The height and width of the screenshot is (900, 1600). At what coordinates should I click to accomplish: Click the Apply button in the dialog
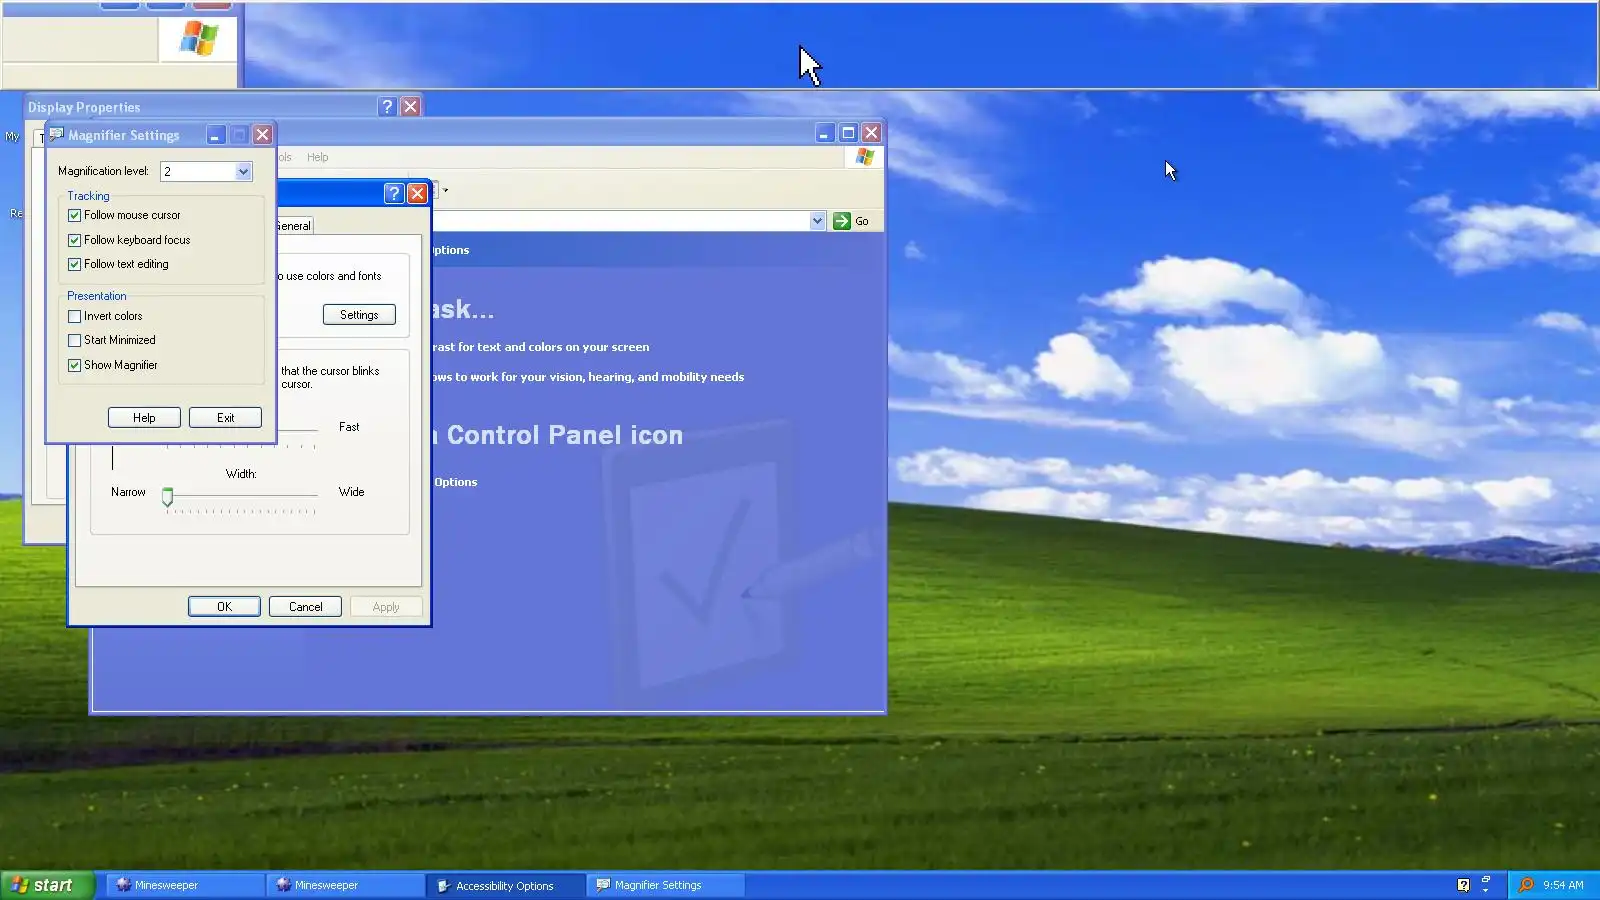[x=385, y=607]
